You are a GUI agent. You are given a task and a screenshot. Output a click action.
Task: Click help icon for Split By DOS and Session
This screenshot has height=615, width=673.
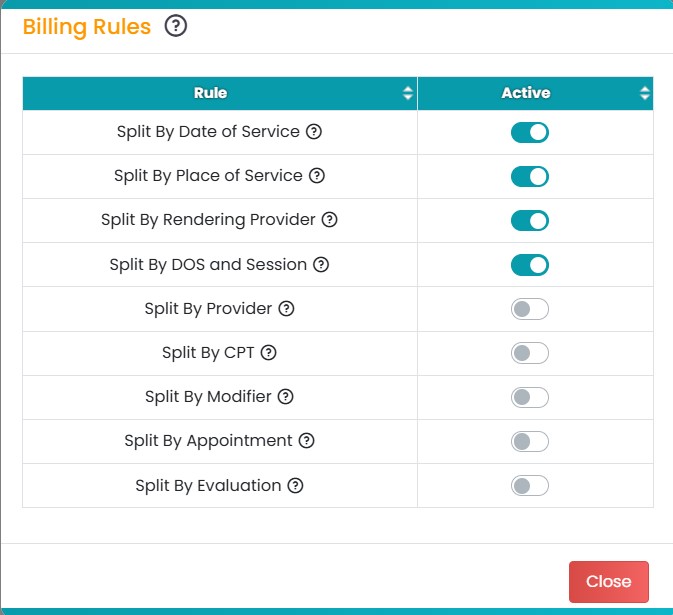coord(321,265)
